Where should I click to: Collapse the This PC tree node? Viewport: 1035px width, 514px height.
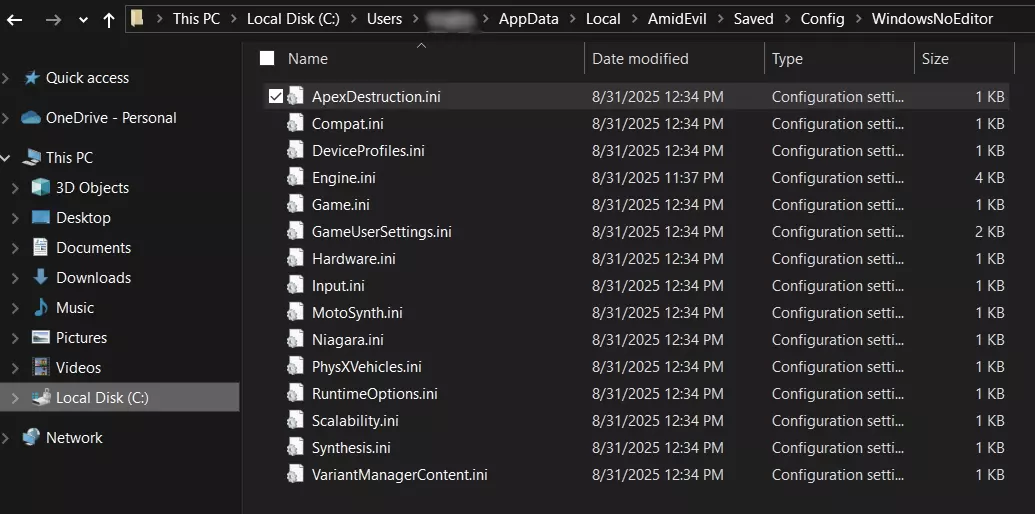(7, 157)
